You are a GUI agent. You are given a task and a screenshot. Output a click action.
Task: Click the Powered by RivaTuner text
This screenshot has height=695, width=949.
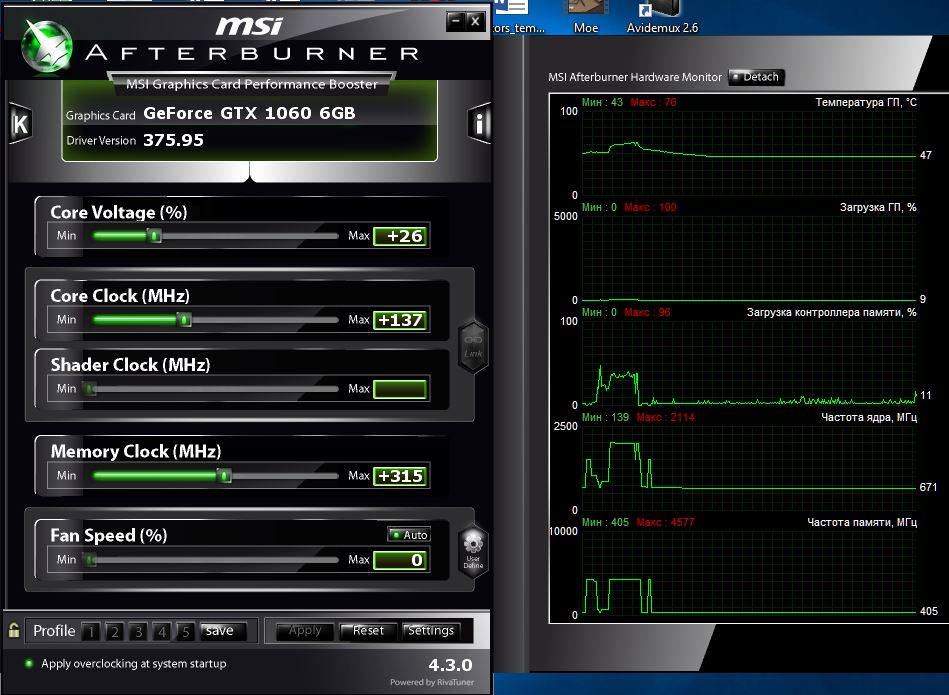432,682
